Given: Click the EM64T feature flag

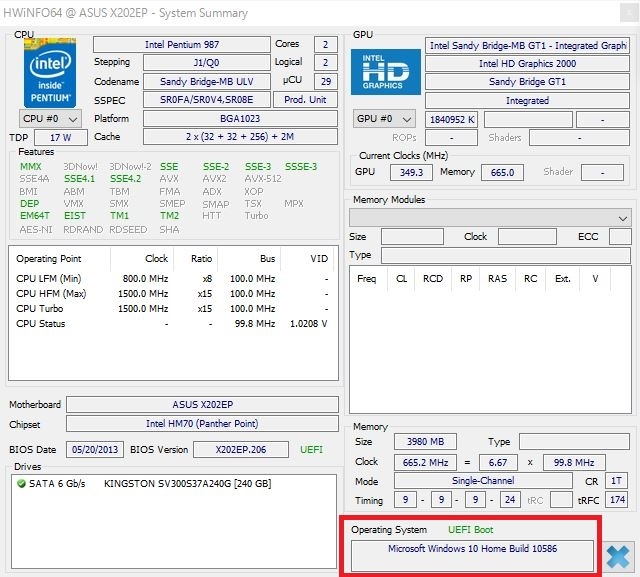Looking at the screenshot, I should pyautogui.click(x=35, y=215).
